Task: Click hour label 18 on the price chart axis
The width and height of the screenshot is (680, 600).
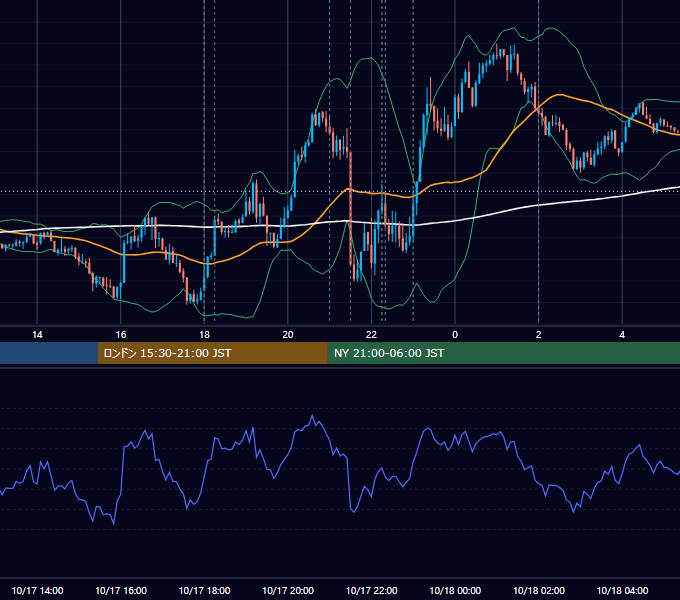Action: coord(204,335)
